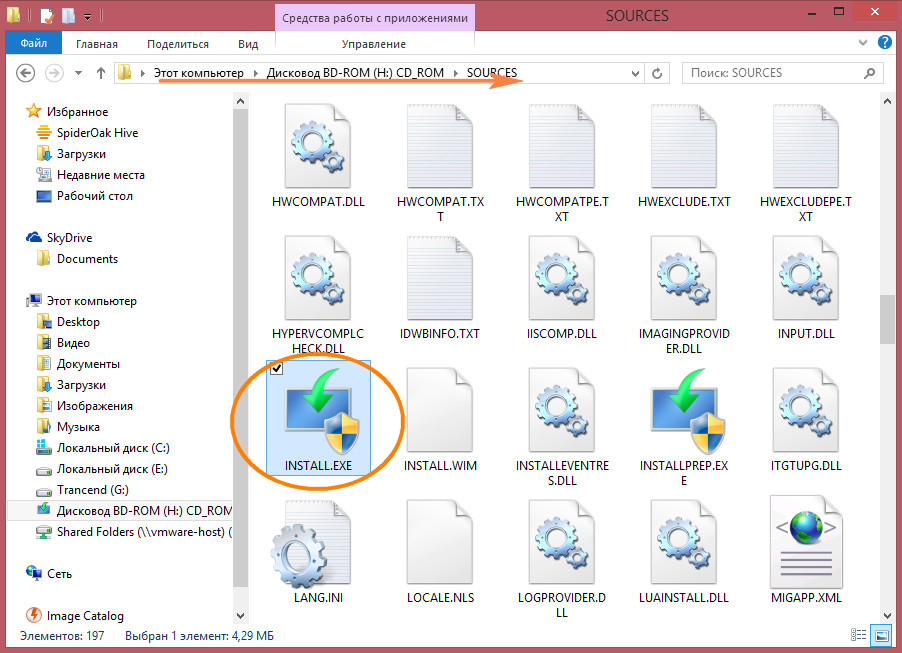Select the HWEXCLUDEPE.TXT file
This screenshot has height=653, width=902.
tap(806, 146)
